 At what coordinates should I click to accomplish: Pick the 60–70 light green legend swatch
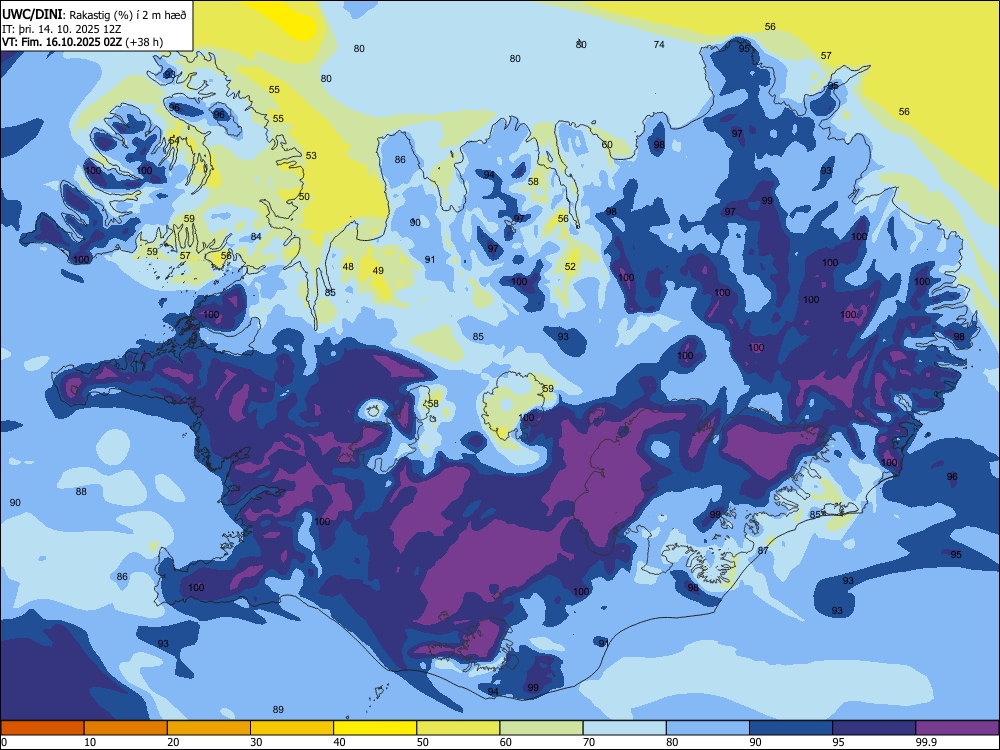coord(541,728)
